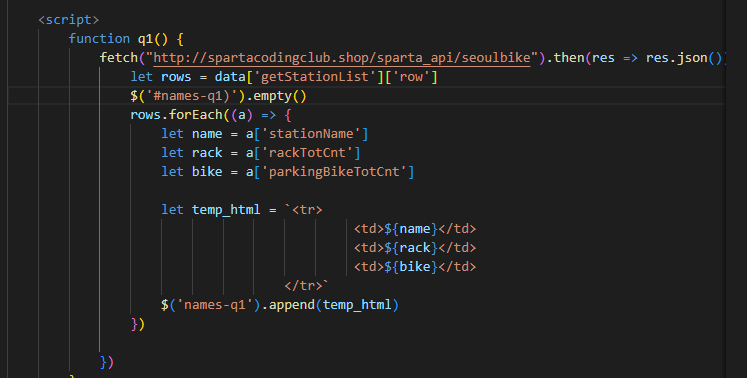Click temp_html in the 'let temp_html' declaration

pyautogui.click(x=226, y=210)
